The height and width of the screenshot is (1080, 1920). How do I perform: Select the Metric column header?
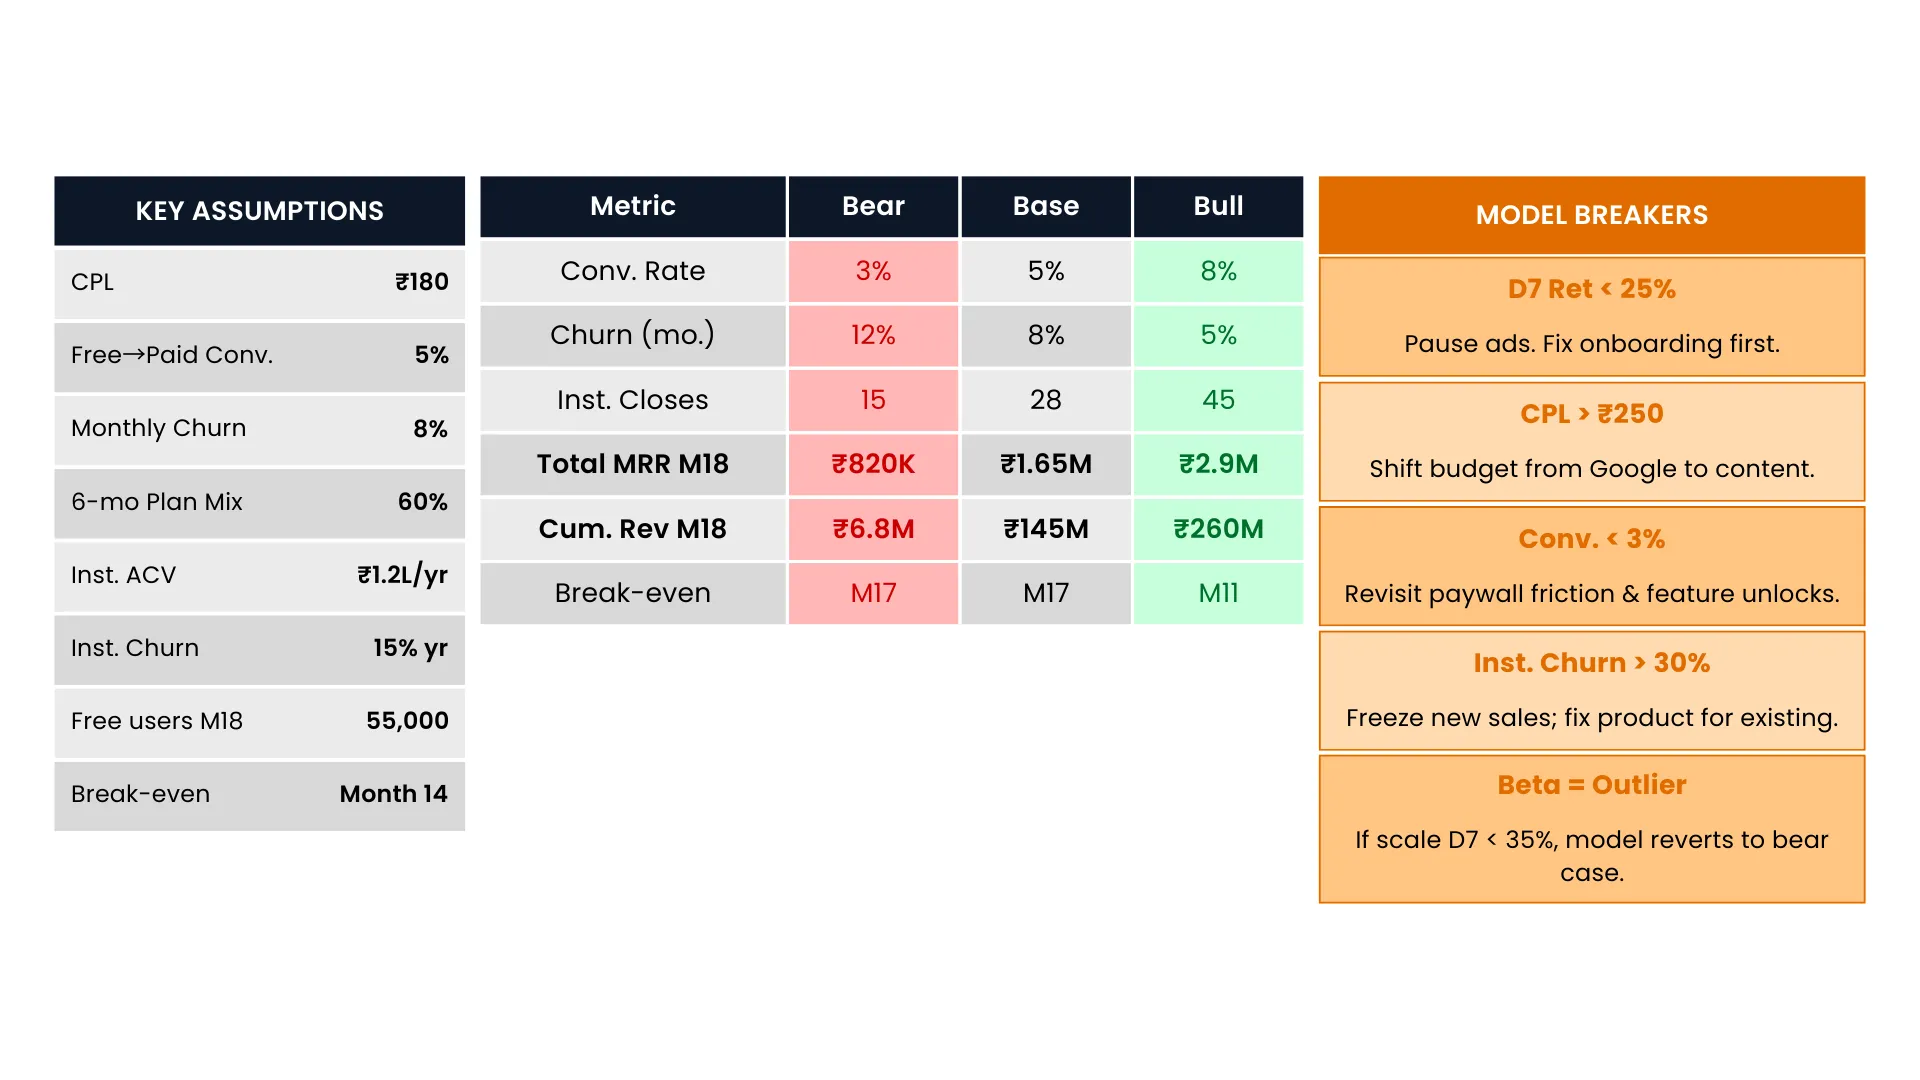pyautogui.click(x=632, y=206)
